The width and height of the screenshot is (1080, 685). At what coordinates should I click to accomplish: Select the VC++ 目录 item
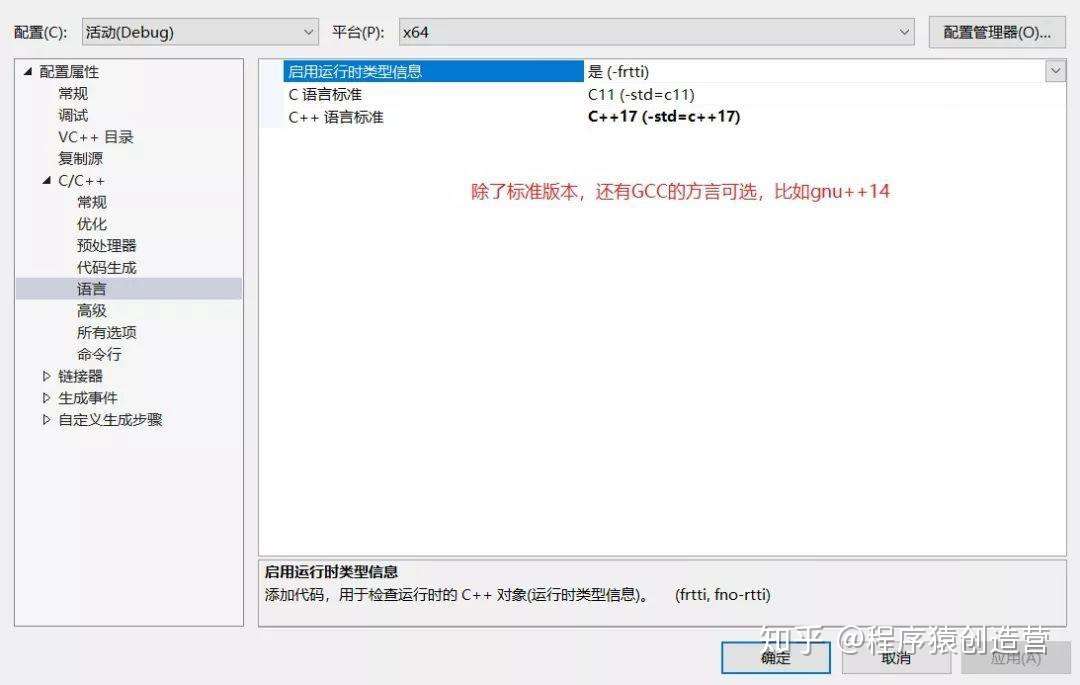96,137
